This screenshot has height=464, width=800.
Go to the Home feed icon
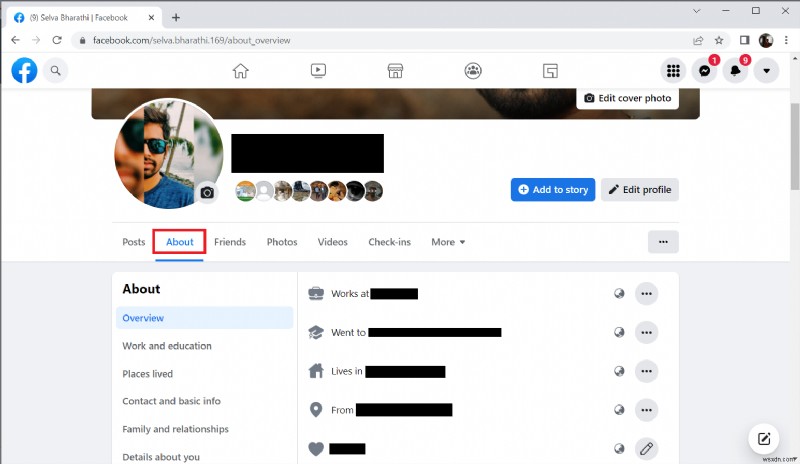coord(240,70)
